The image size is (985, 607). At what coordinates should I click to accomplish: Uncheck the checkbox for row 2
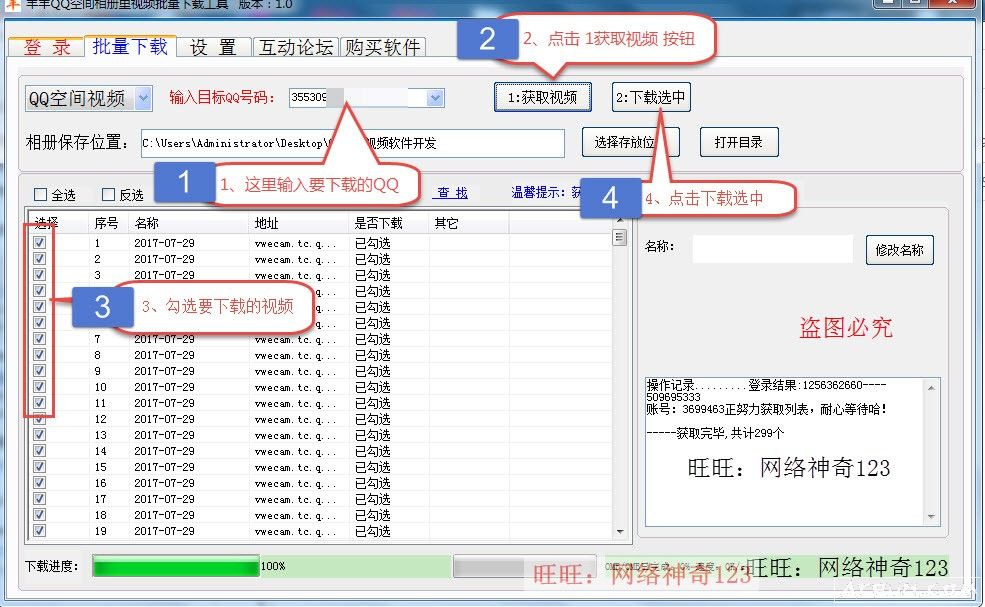[x=40, y=258]
